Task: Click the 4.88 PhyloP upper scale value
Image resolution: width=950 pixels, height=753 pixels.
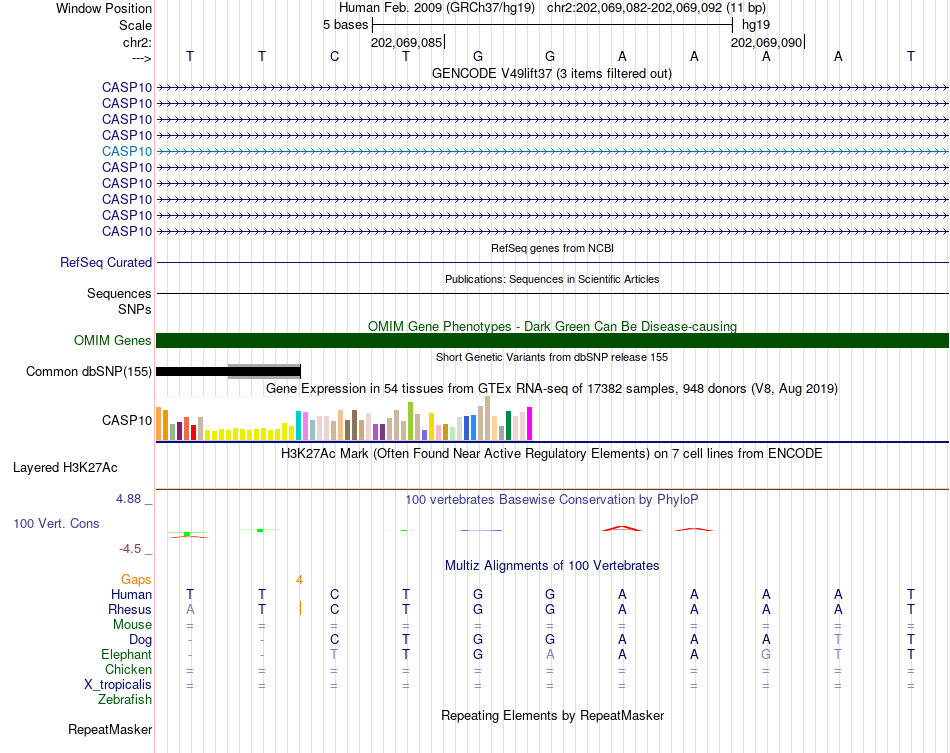Action: tap(128, 499)
